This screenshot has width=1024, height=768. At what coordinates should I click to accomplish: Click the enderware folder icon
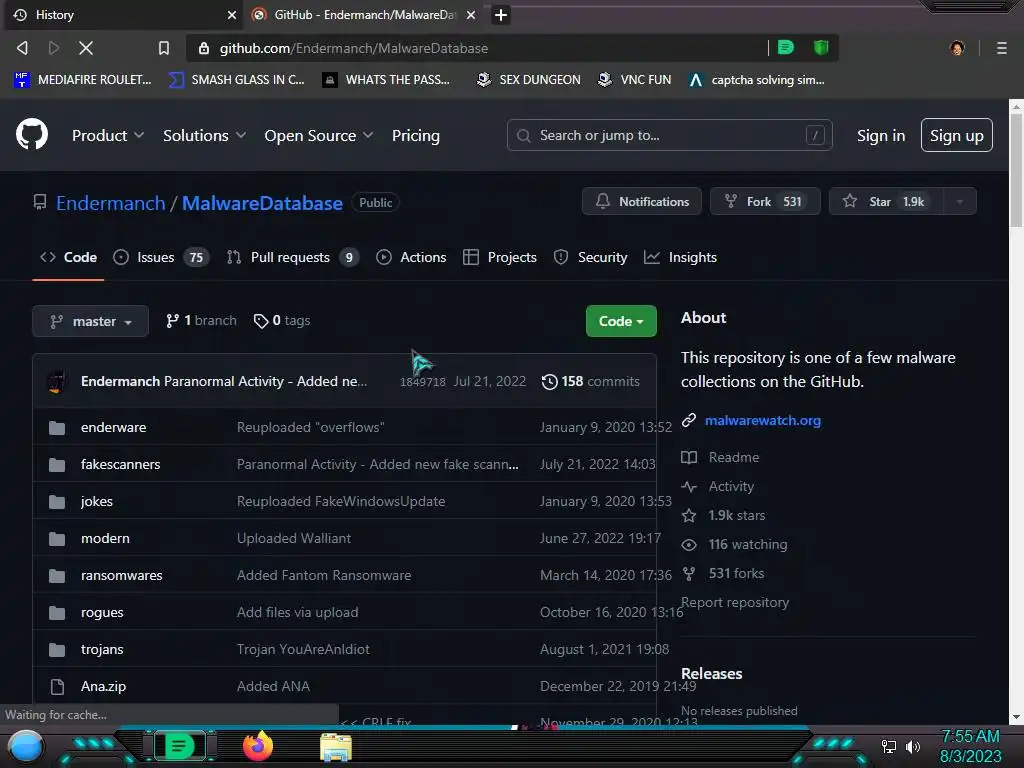click(x=57, y=428)
